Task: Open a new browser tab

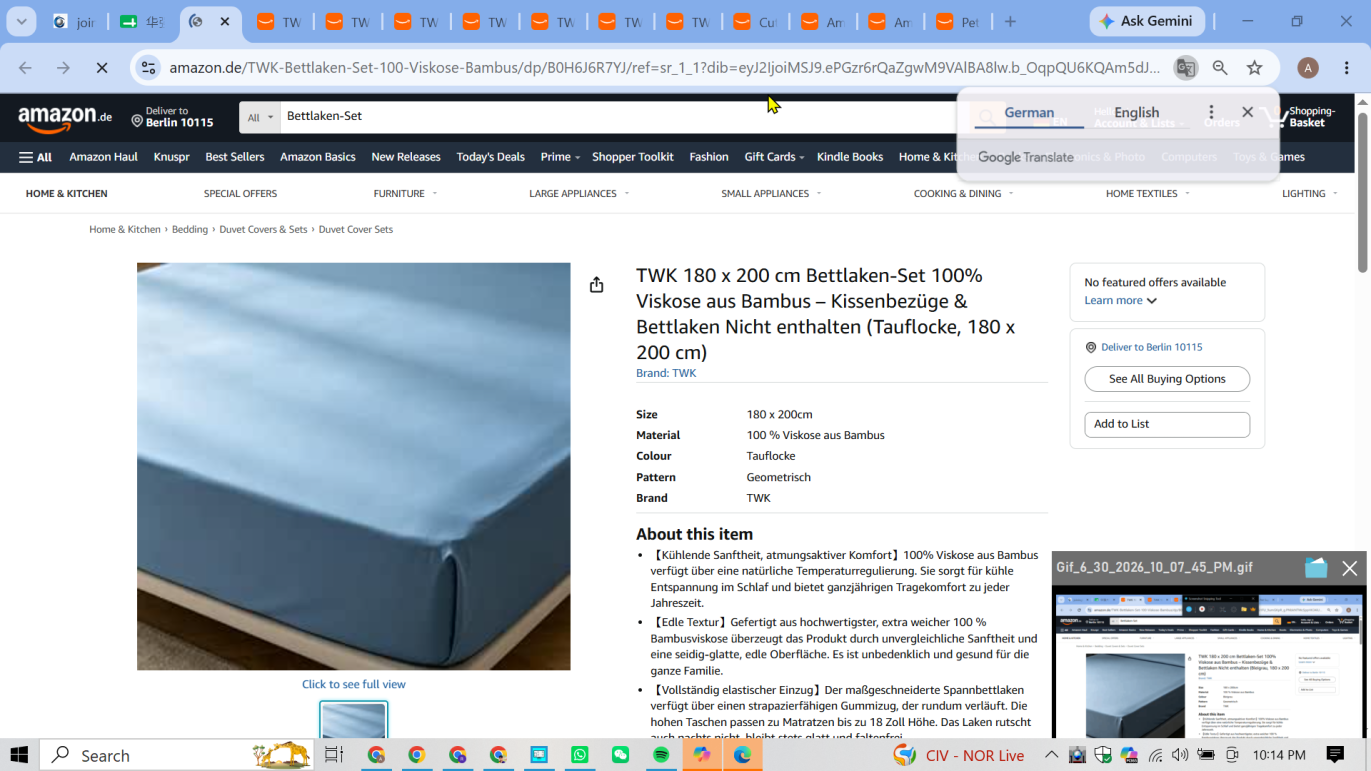Action: pos(1010,22)
